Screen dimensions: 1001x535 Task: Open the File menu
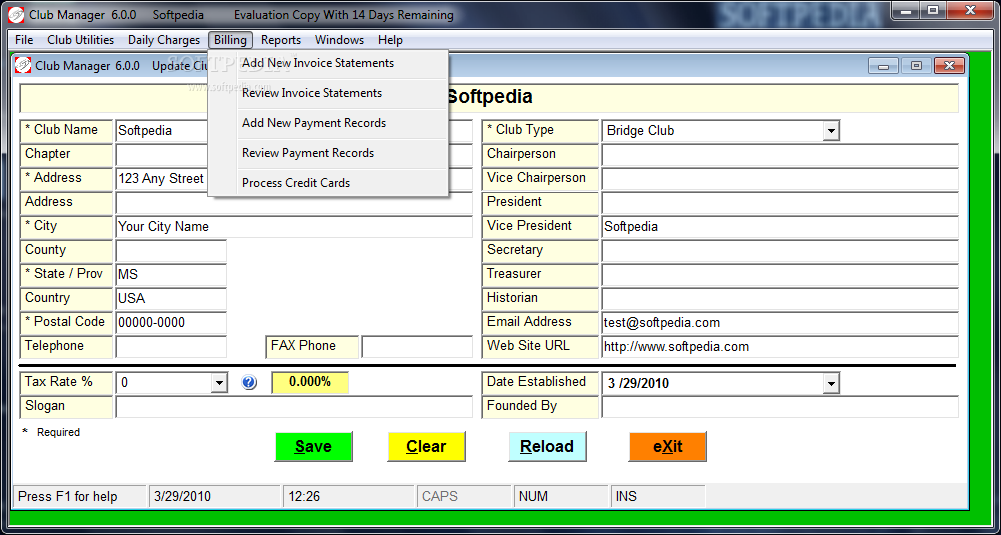(x=24, y=40)
